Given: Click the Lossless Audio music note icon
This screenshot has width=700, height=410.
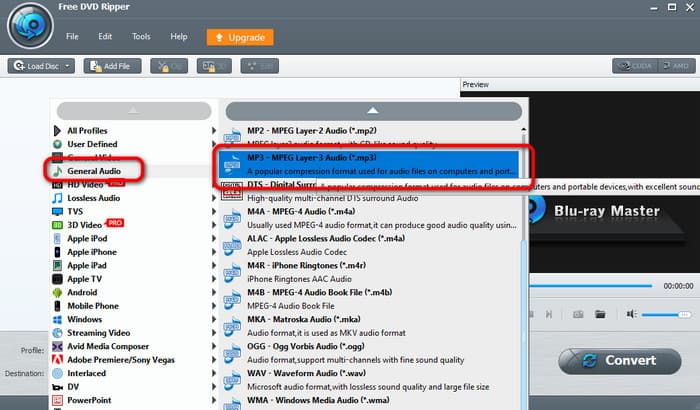Looking at the screenshot, I should [57, 198].
